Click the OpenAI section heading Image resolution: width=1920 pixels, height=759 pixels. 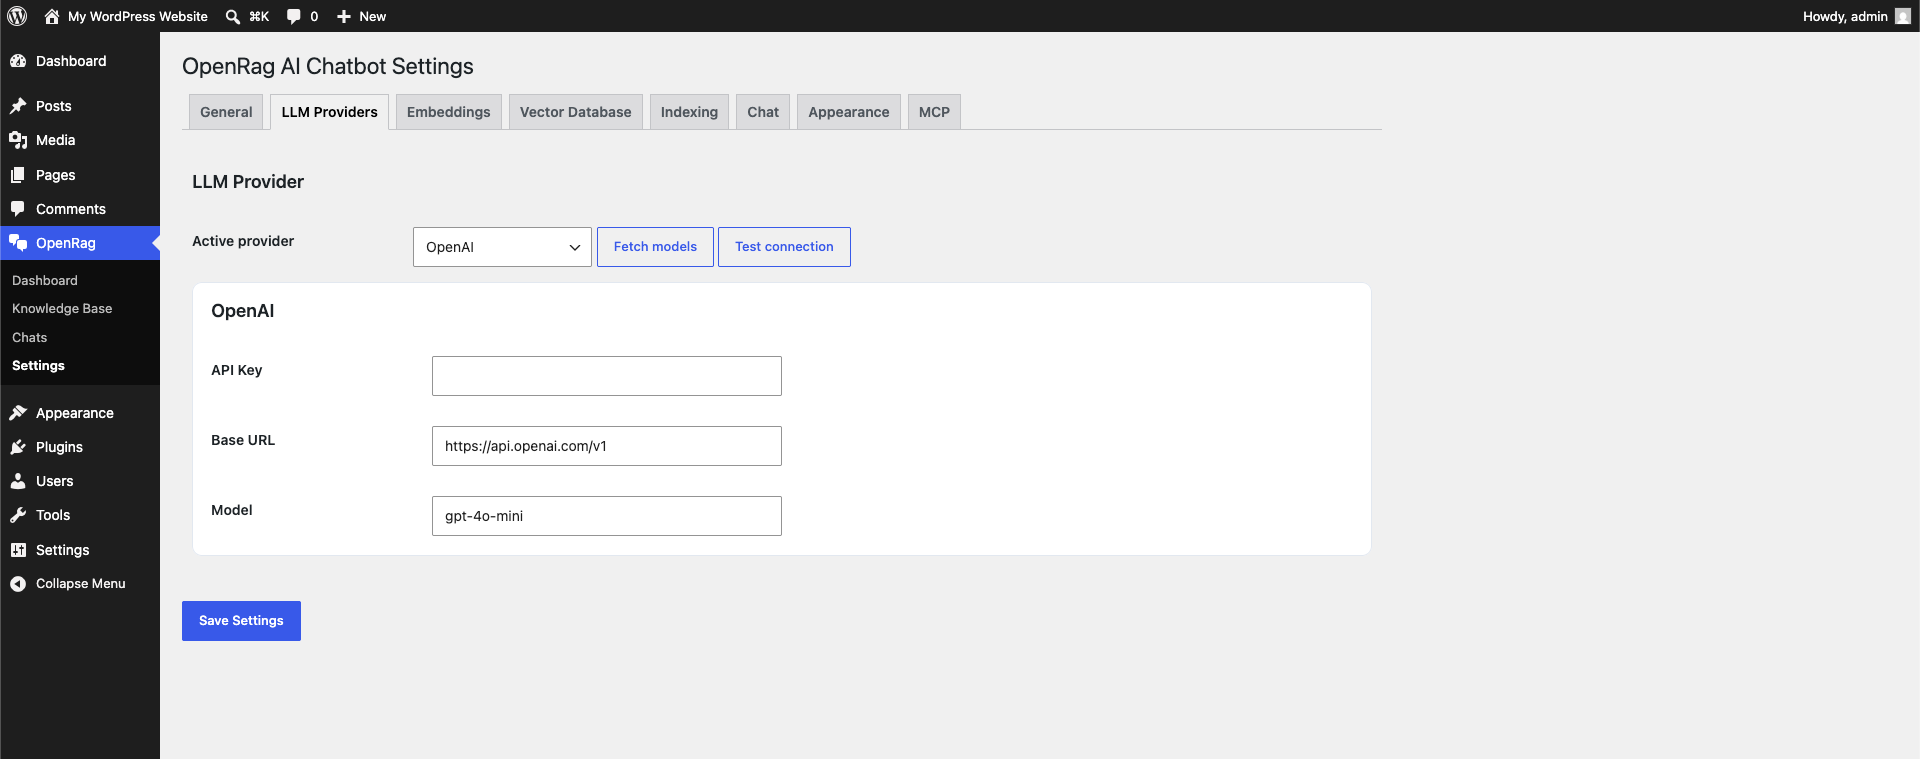pos(243,311)
